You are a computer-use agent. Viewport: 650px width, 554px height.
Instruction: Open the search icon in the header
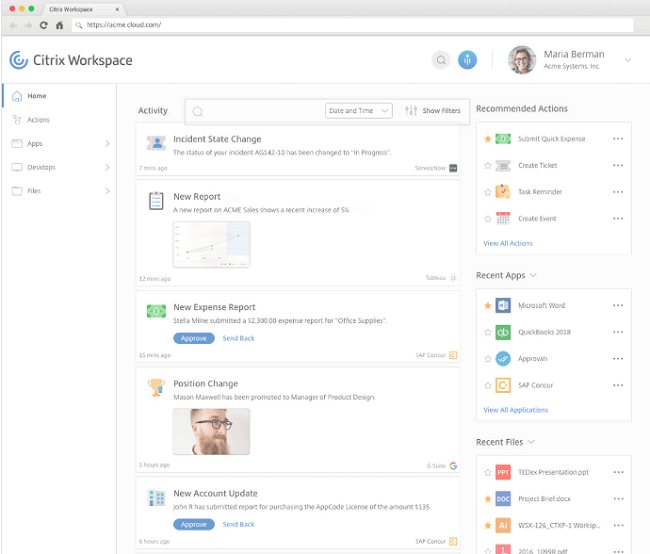(x=441, y=60)
